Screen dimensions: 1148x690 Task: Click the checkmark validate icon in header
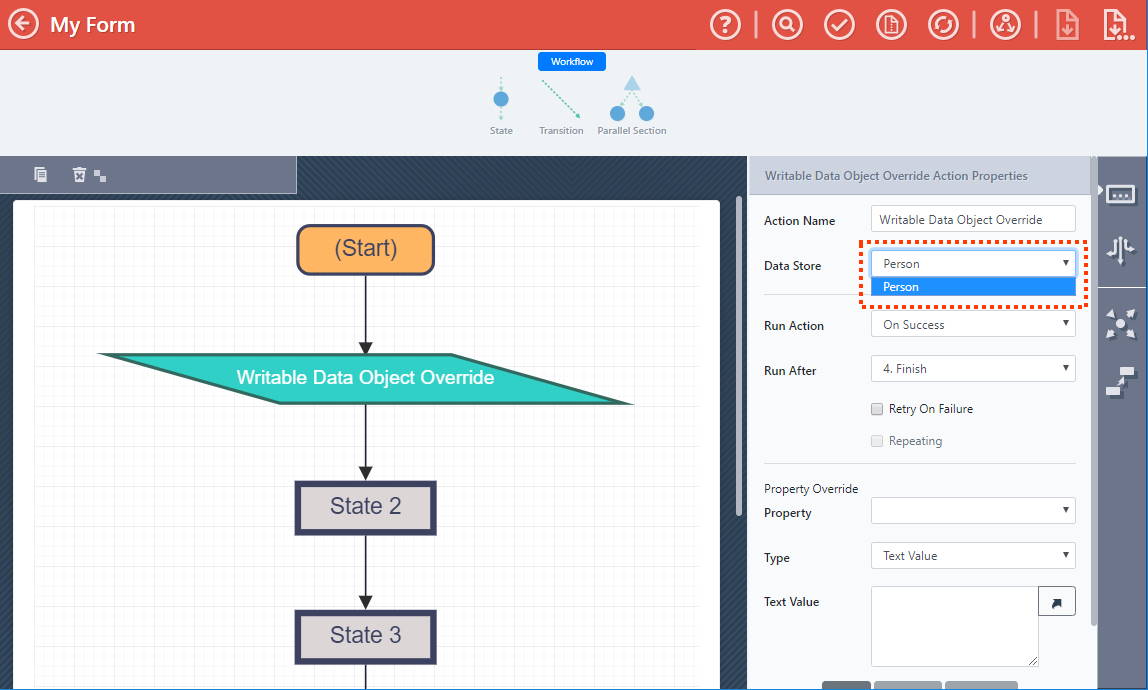coord(839,25)
